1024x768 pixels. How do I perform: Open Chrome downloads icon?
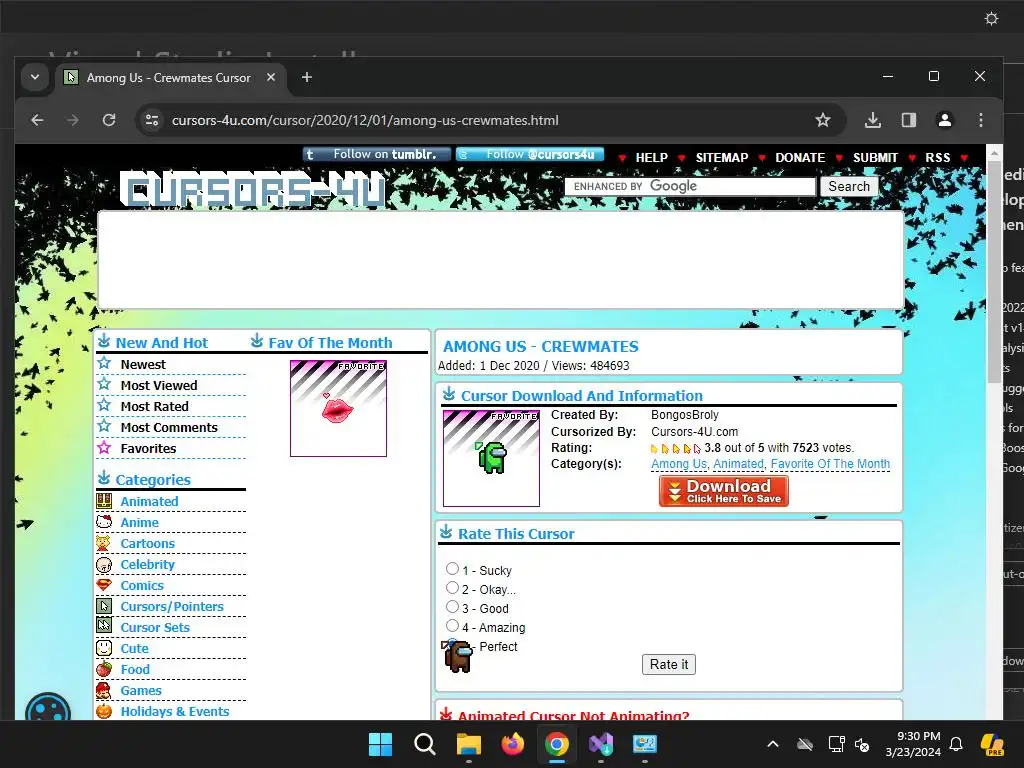click(872, 120)
